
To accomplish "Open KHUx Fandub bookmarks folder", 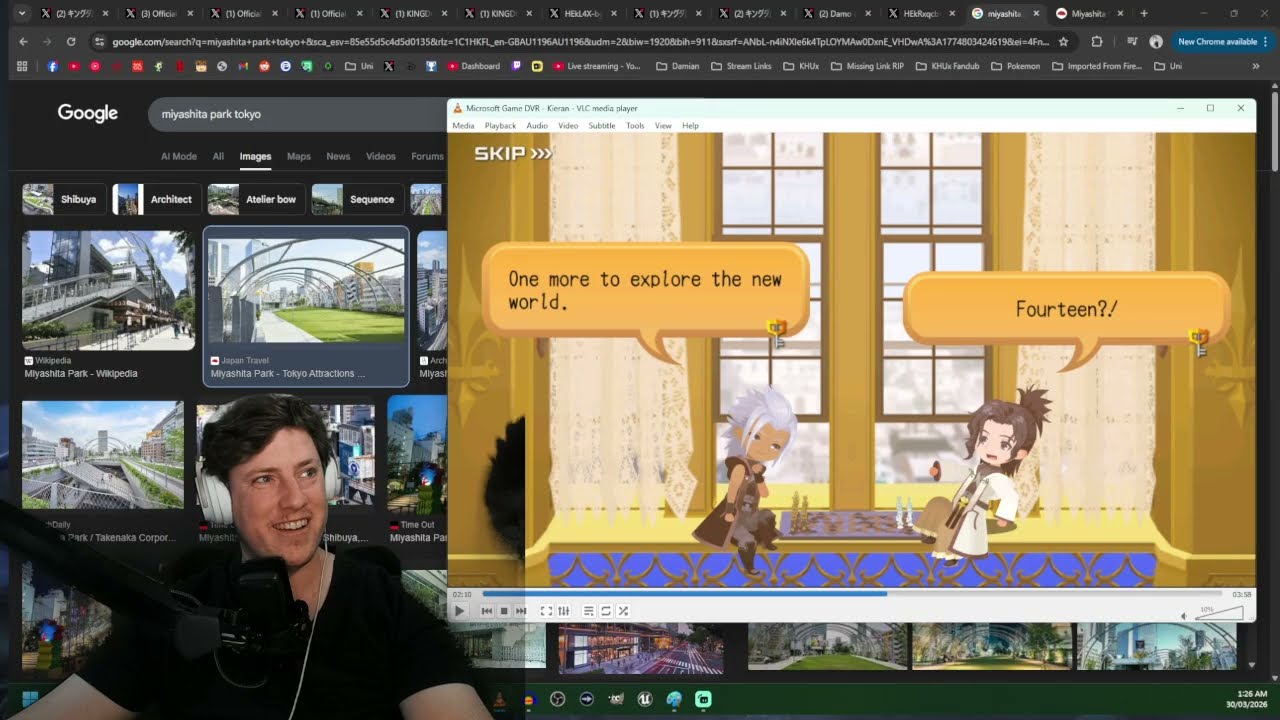I will [947, 66].
